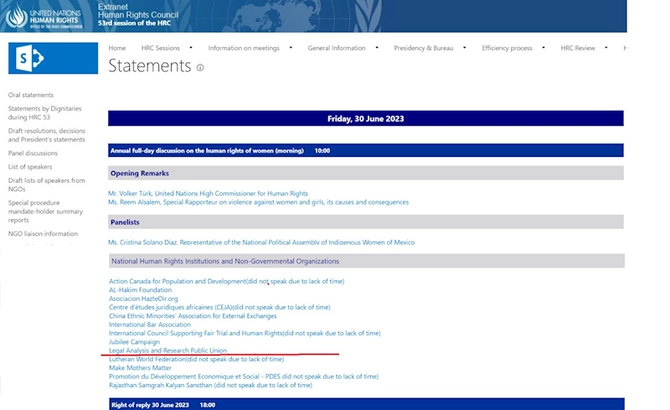Open the info icon beside Statements heading

point(200,67)
